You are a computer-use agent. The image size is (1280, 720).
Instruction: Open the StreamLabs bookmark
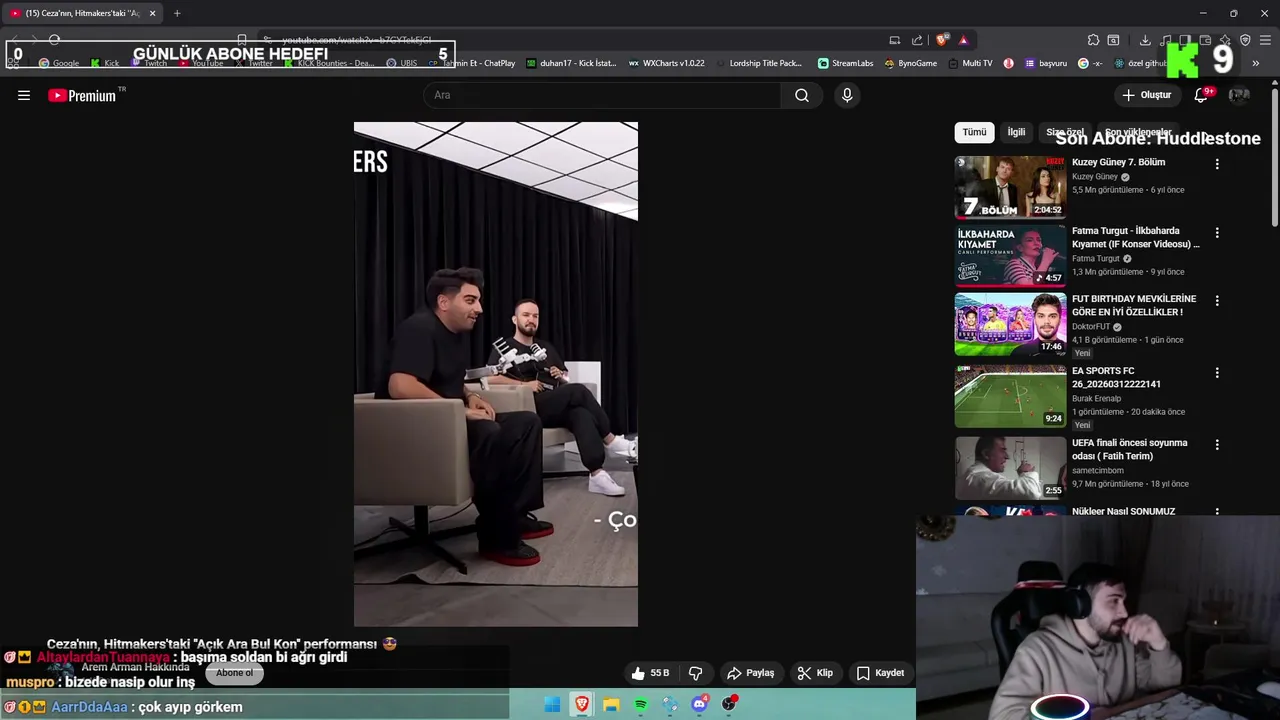click(845, 63)
